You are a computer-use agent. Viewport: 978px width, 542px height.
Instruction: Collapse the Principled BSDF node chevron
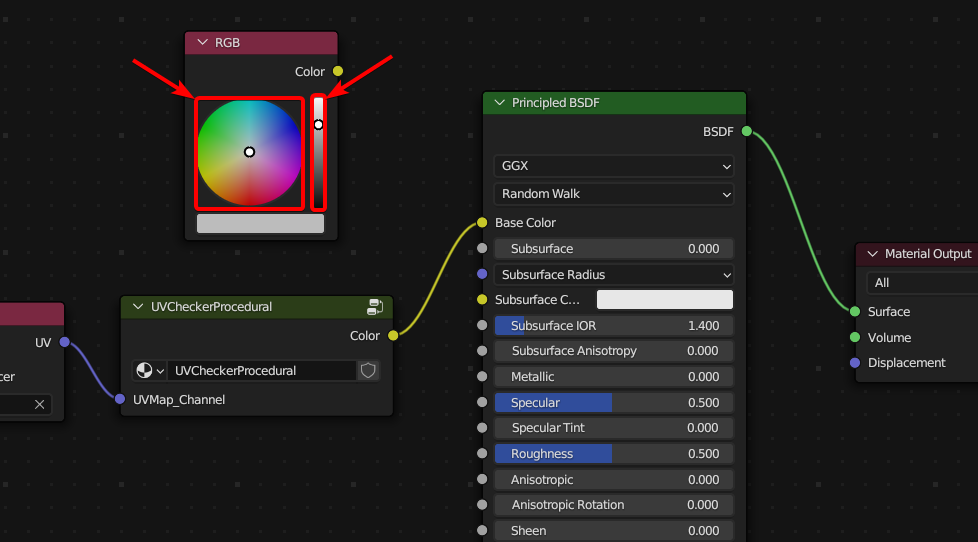[500, 102]
